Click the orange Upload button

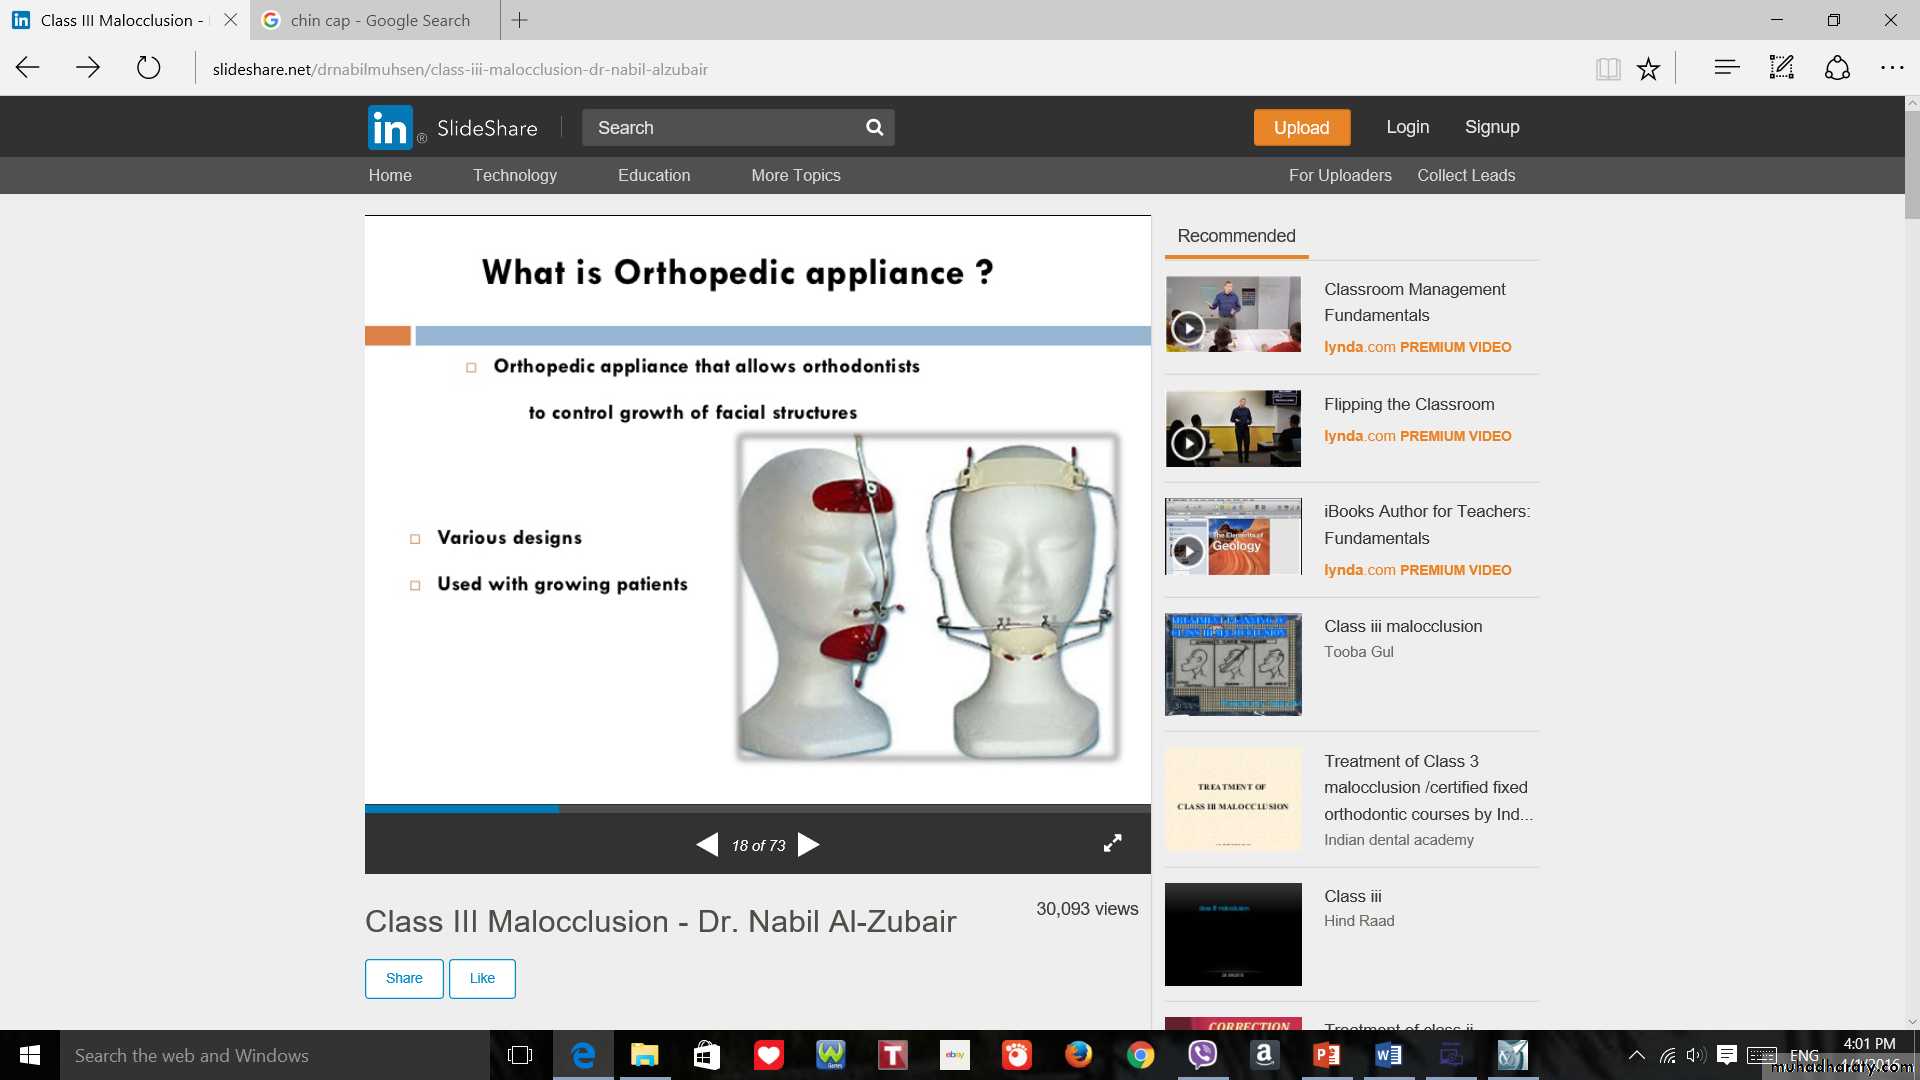[x=1301, y=128]
